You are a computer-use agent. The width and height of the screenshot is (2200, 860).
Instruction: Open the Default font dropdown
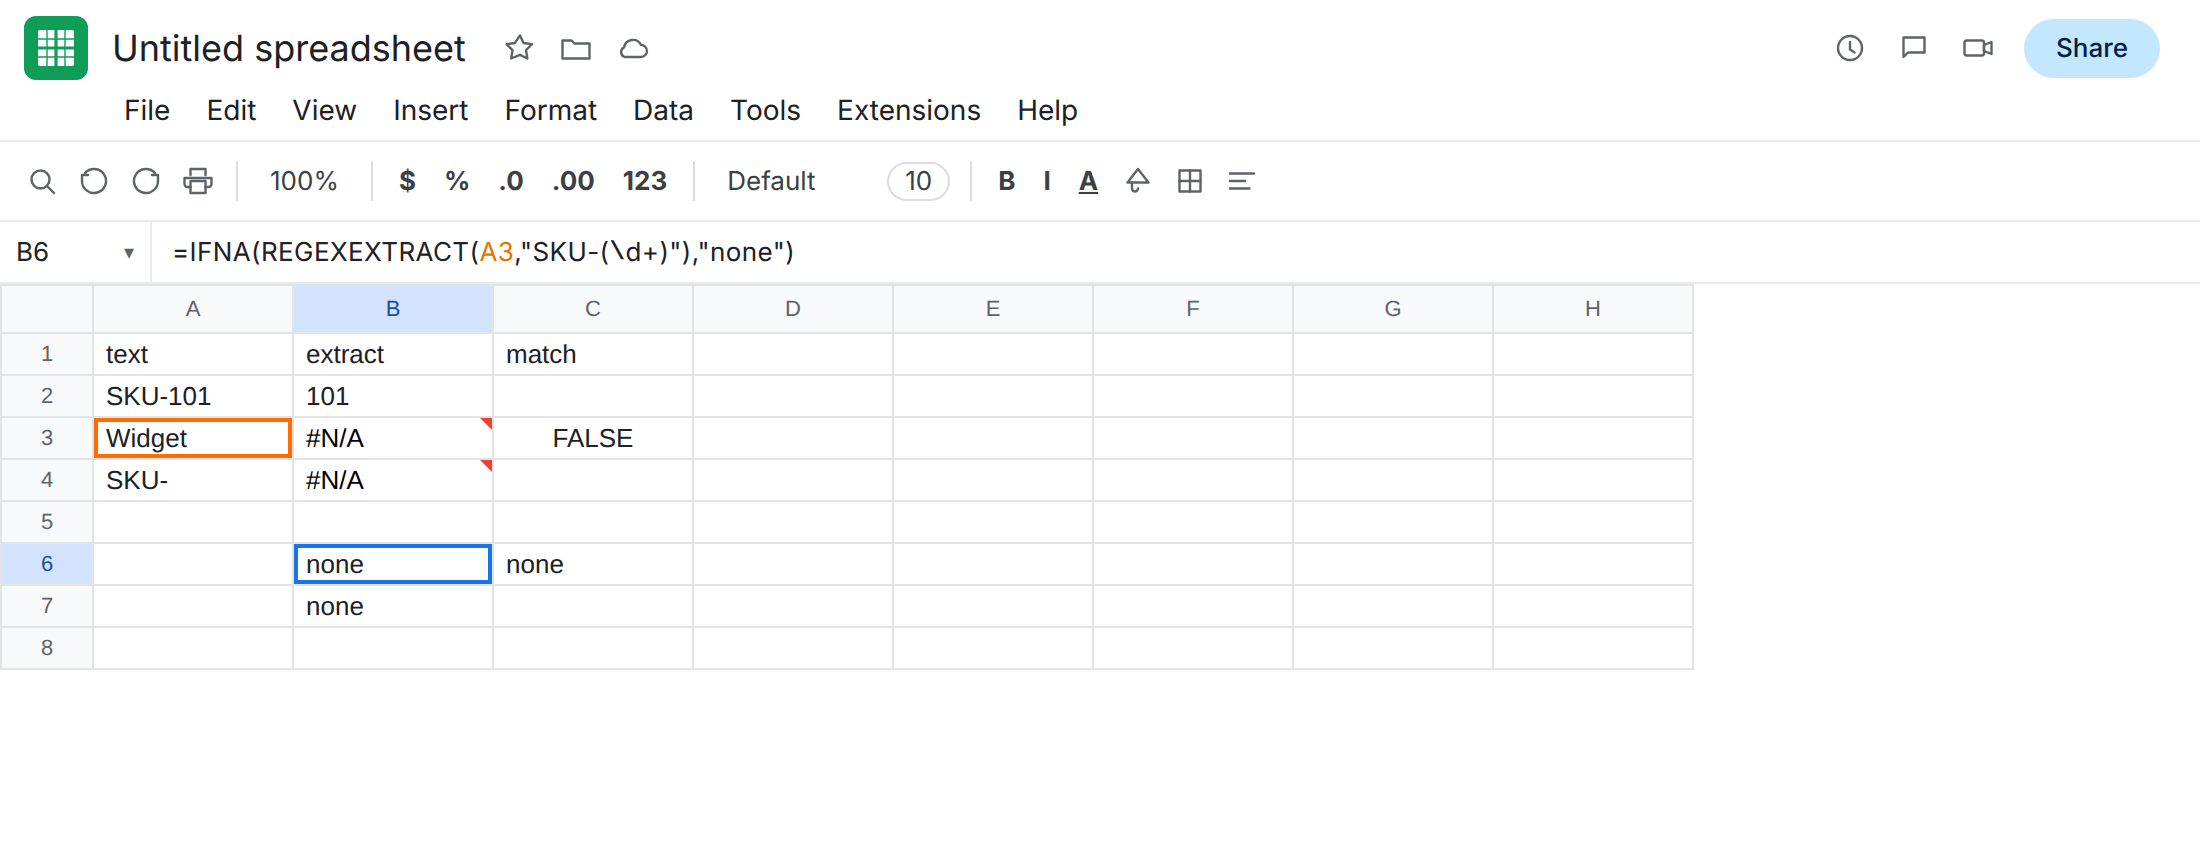tap(771, 181)
